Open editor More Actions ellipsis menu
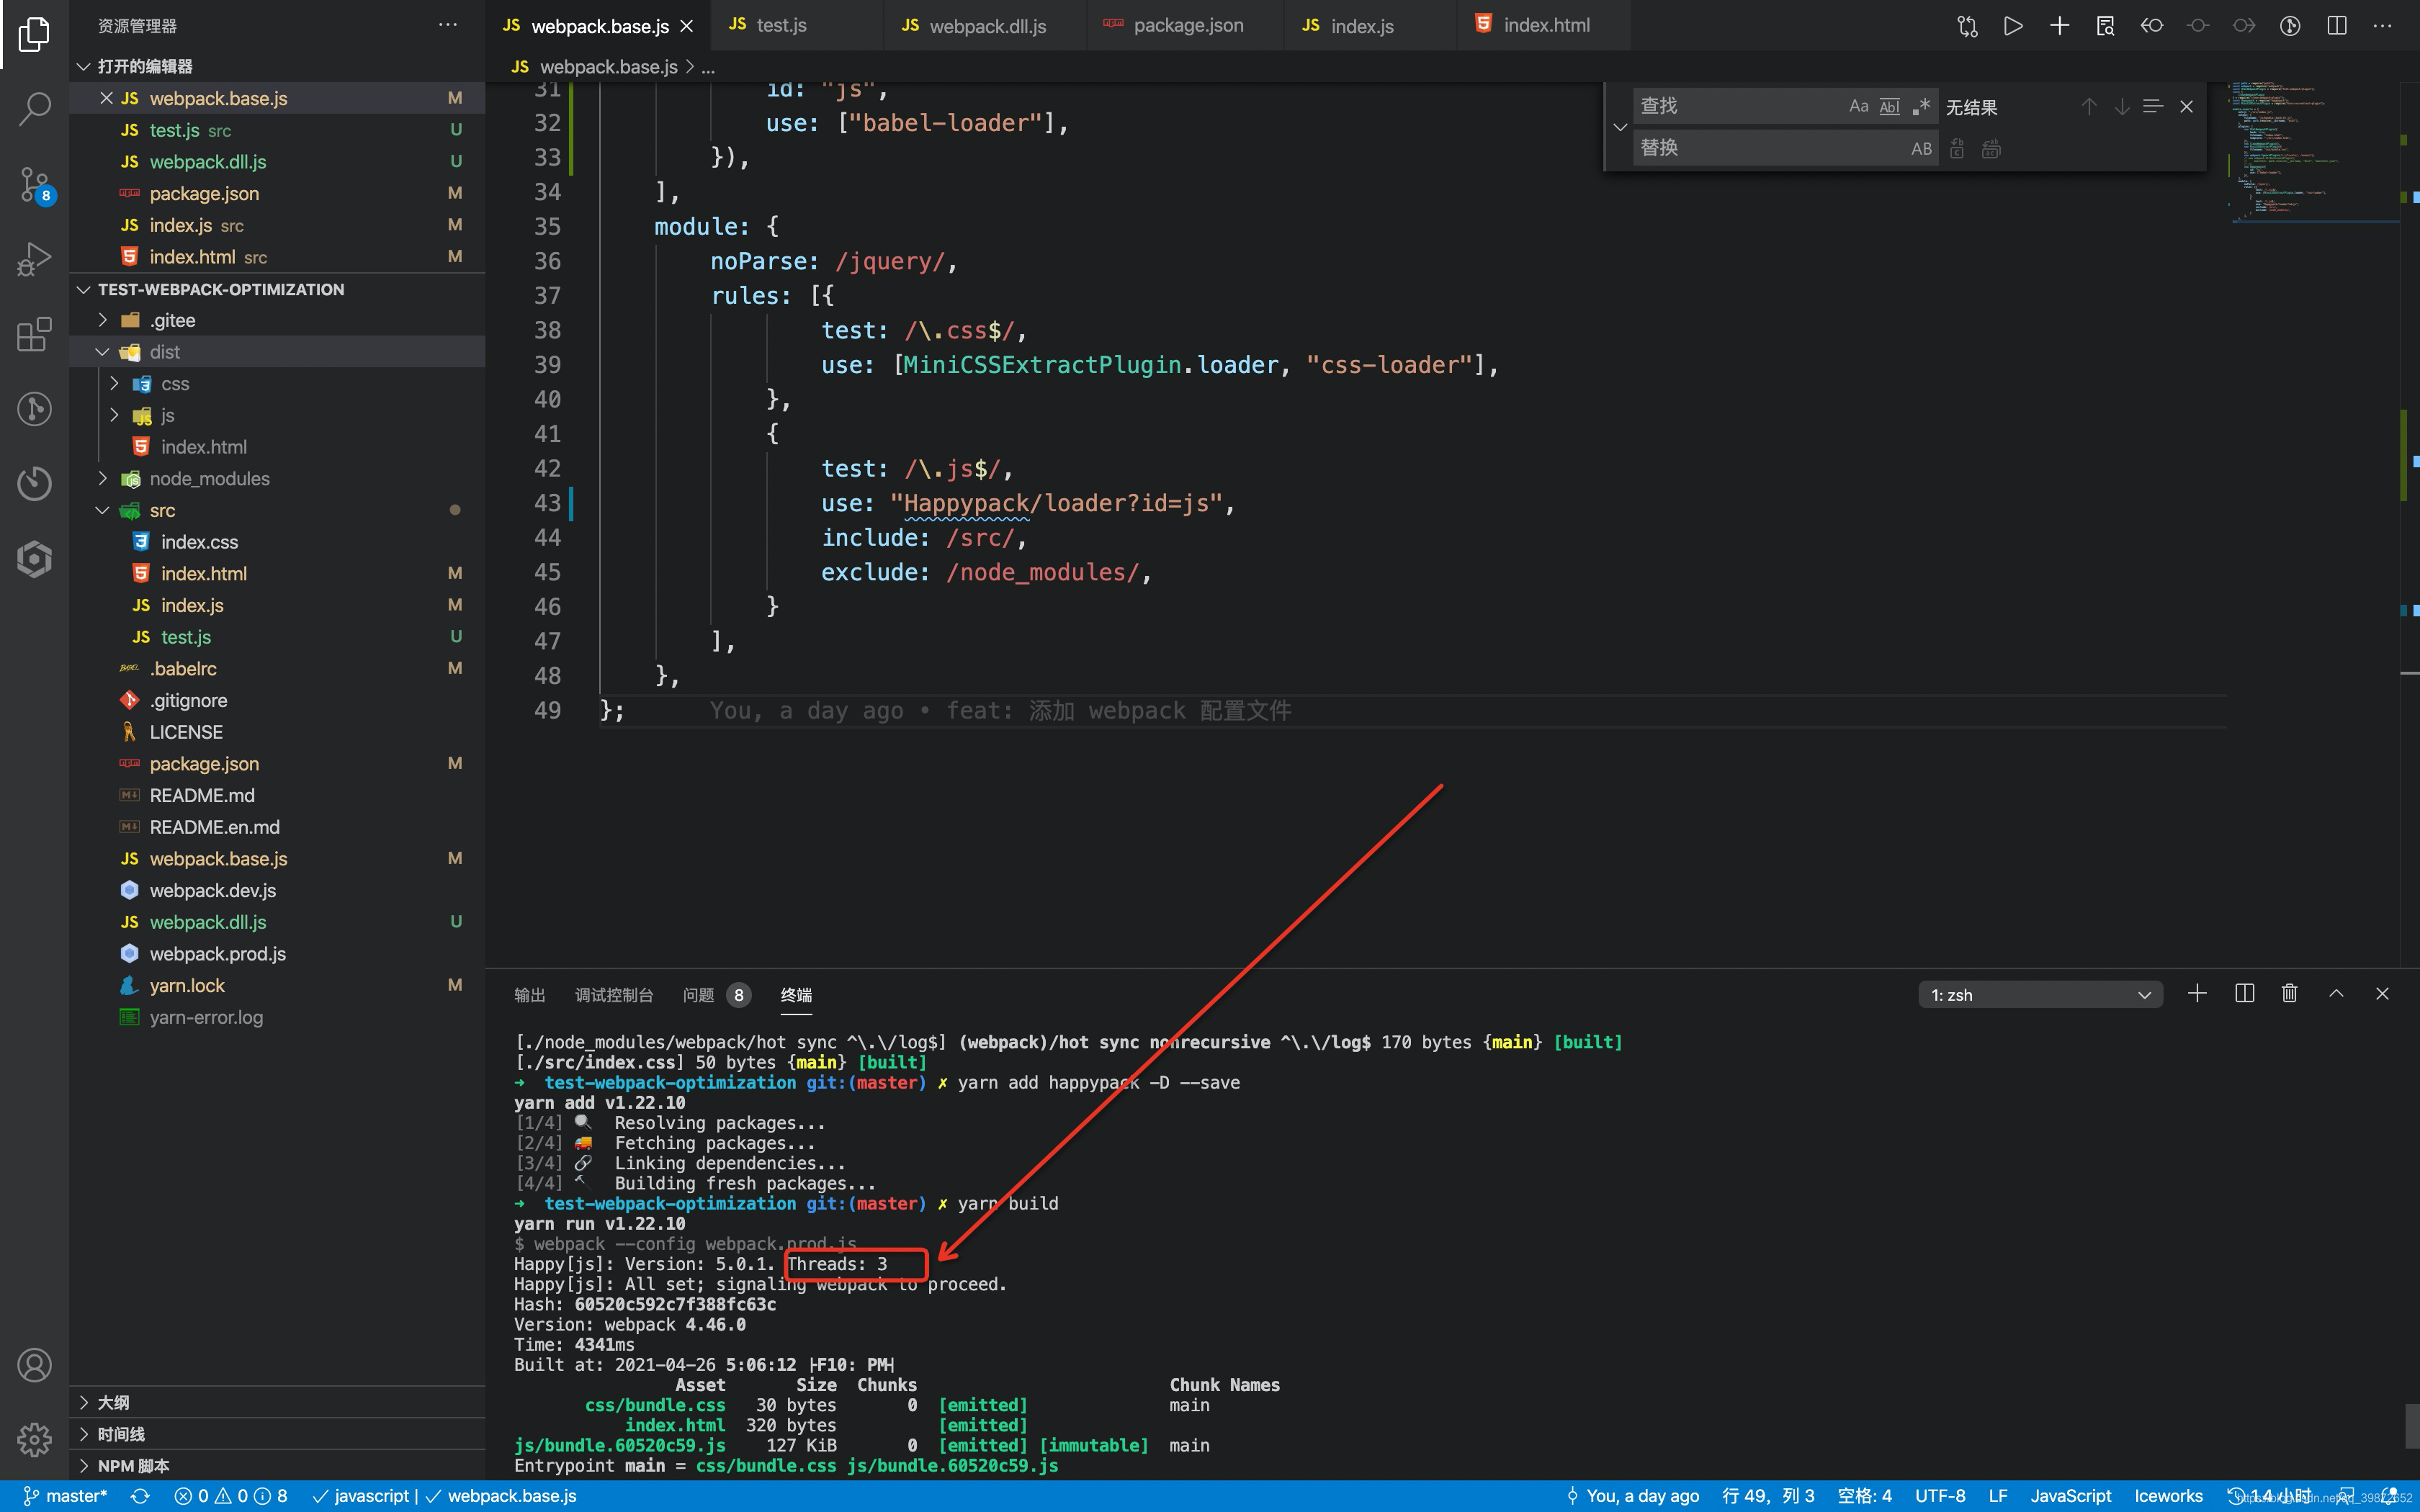The image size is (2420, 1512). coord(2382,26)
